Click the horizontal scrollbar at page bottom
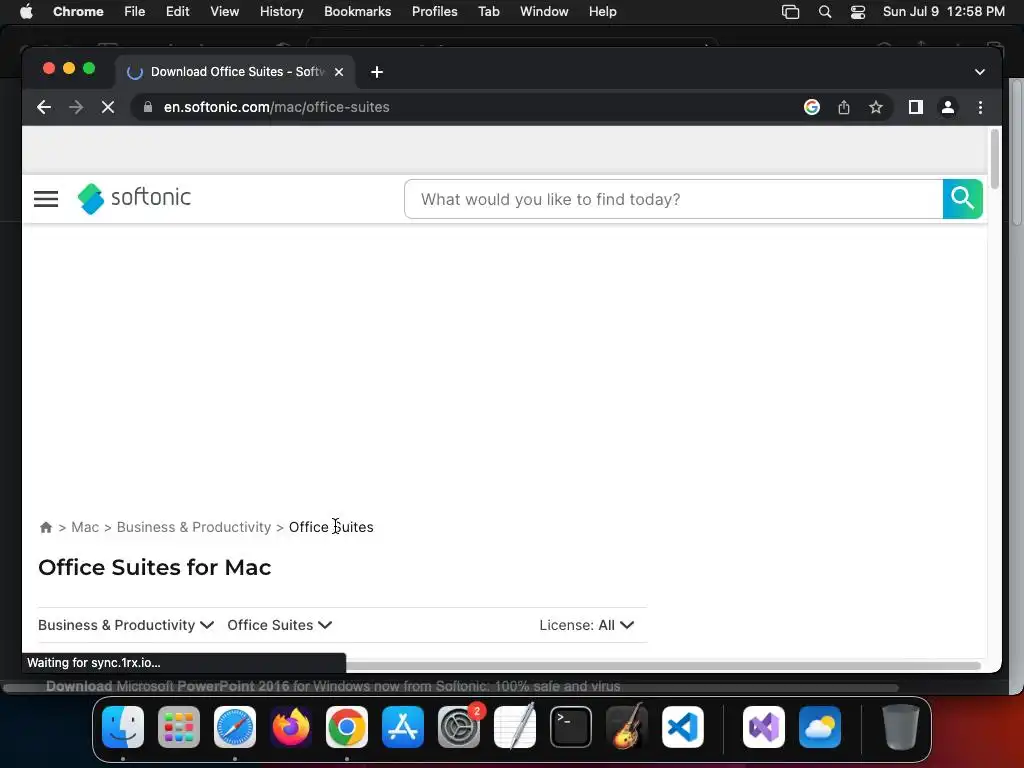Viewport: 1024px width, 768px height. (663, 665)
